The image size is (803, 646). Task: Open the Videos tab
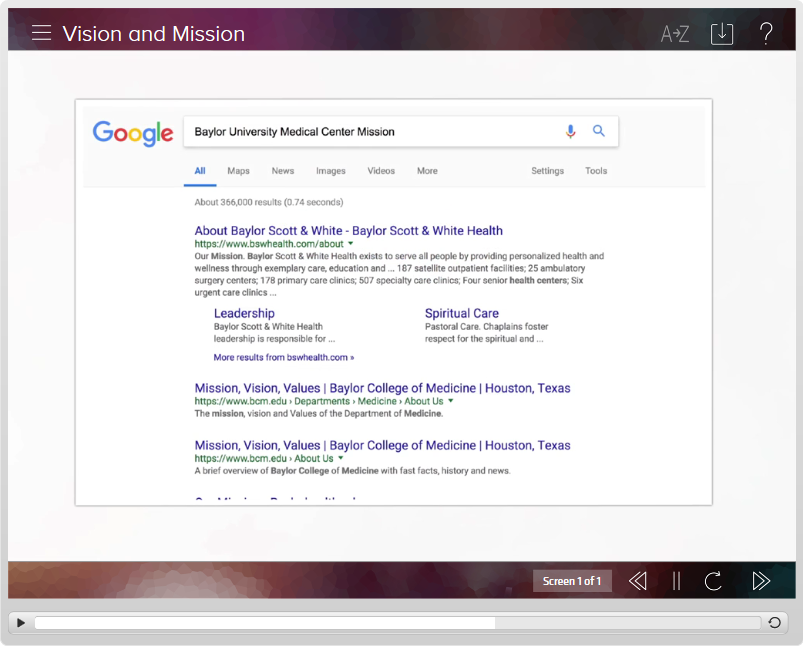click(381, 171)
